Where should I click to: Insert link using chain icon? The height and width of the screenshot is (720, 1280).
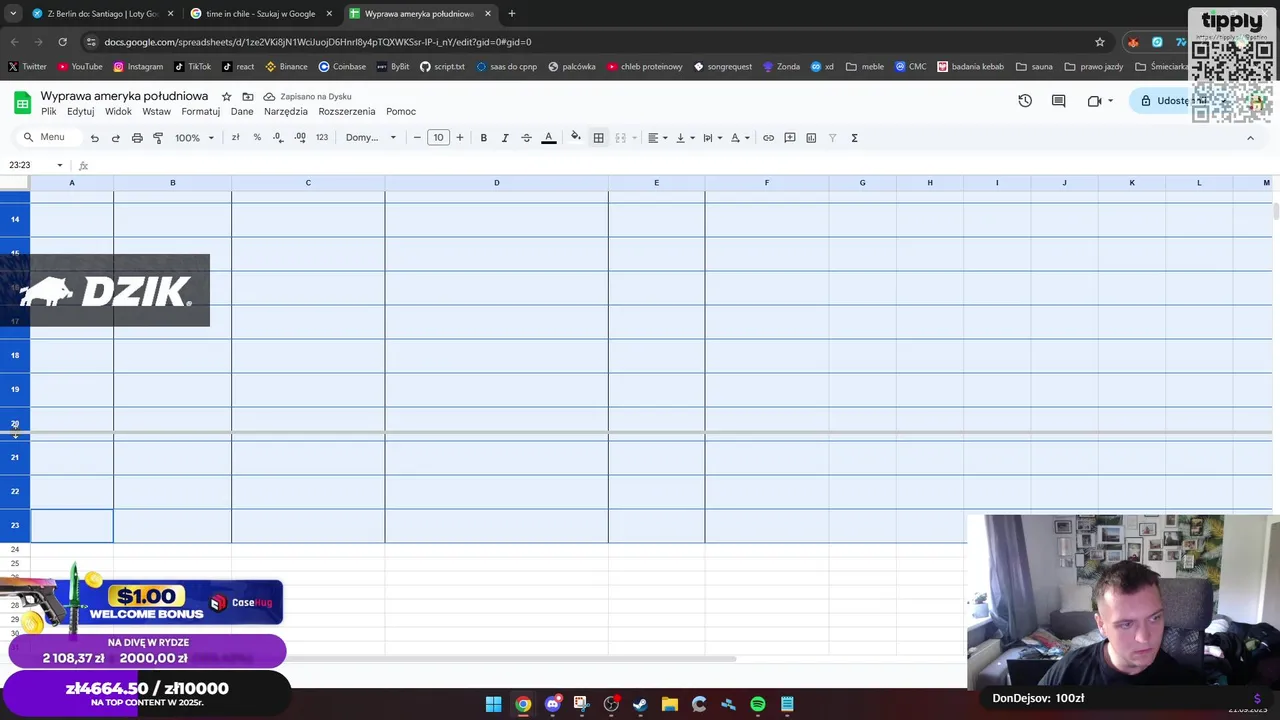click(768, 138)
